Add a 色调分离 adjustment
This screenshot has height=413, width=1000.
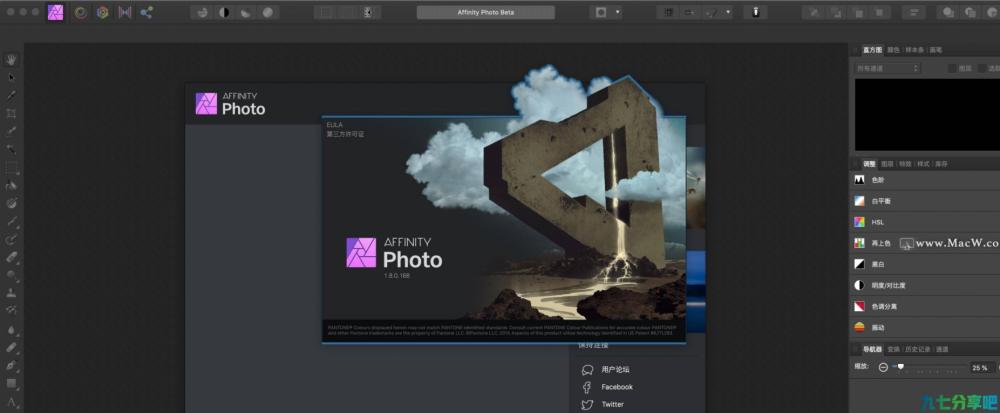pyautogui.click(x=925, y=306)
